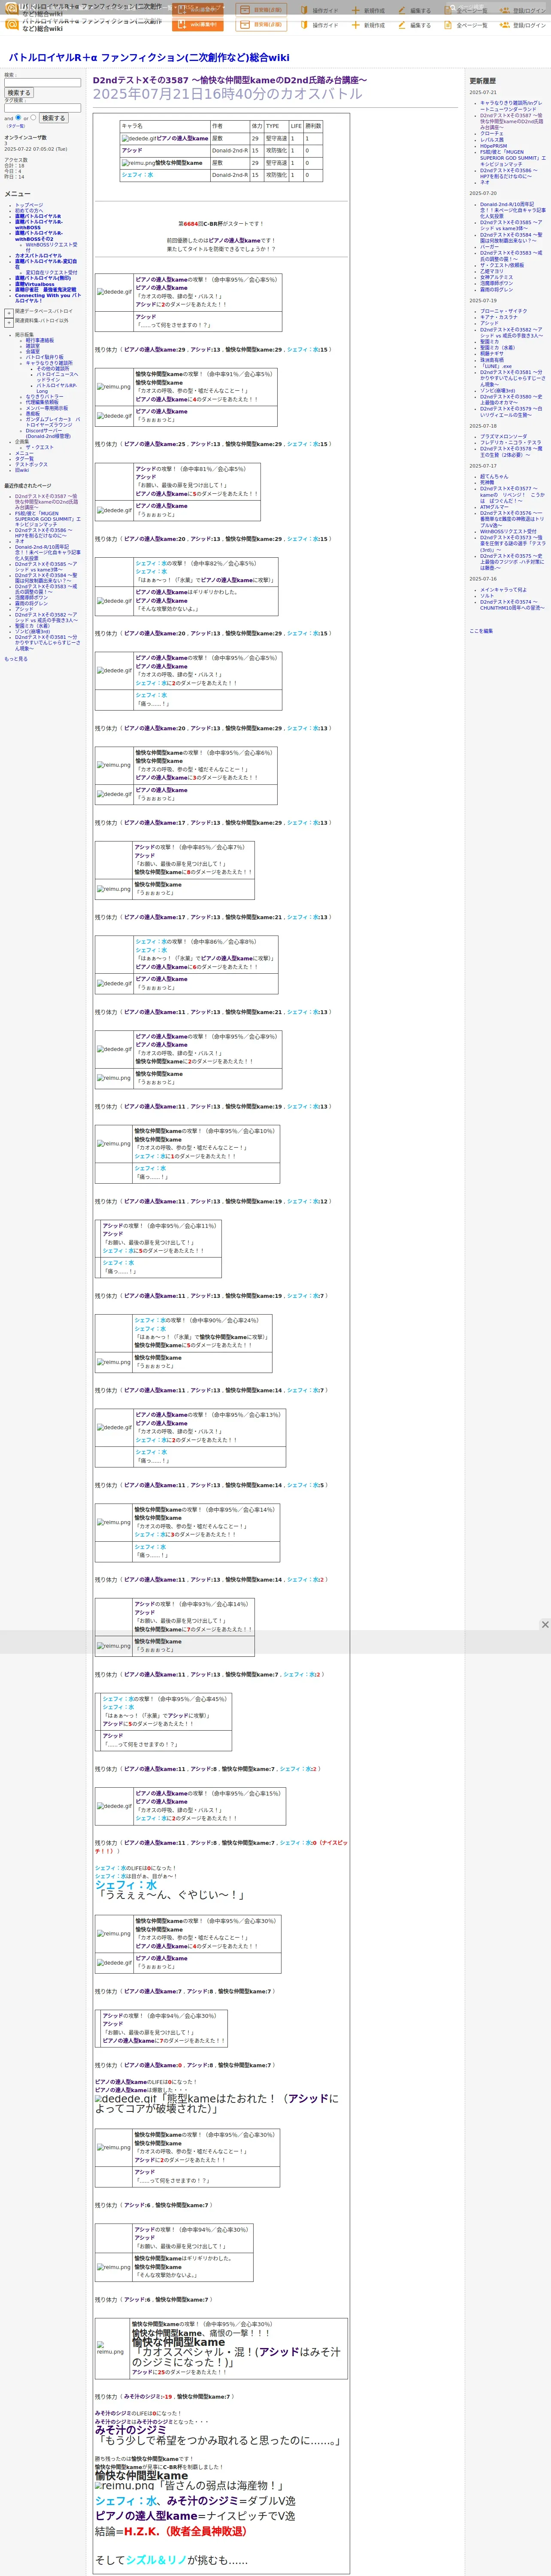Open 女神アルテミス in update history

click(496, 277)
